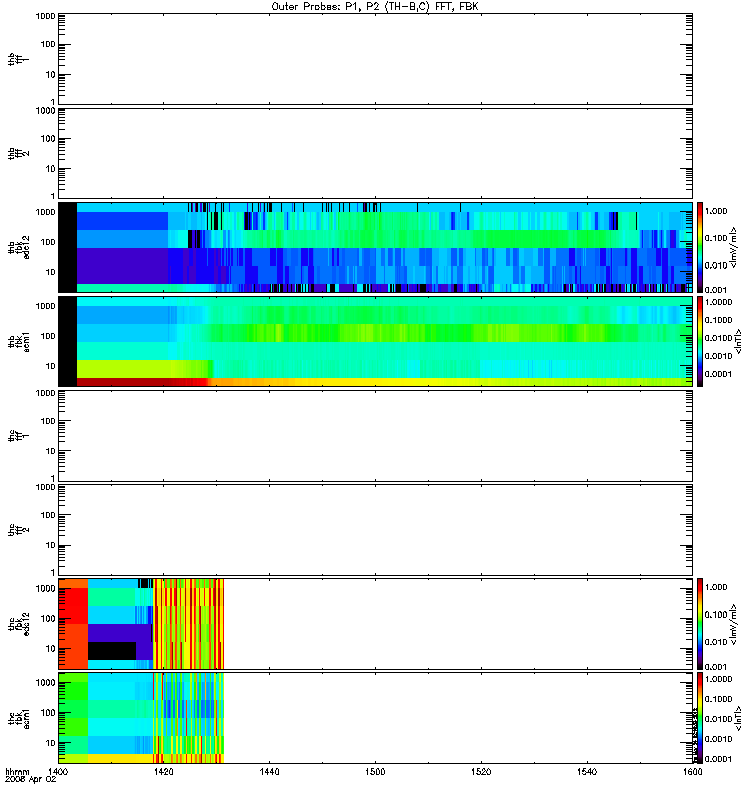Click the '1440' time axis label
The height and width of the screenshot is (800, 750).
(x=269, y=771)
